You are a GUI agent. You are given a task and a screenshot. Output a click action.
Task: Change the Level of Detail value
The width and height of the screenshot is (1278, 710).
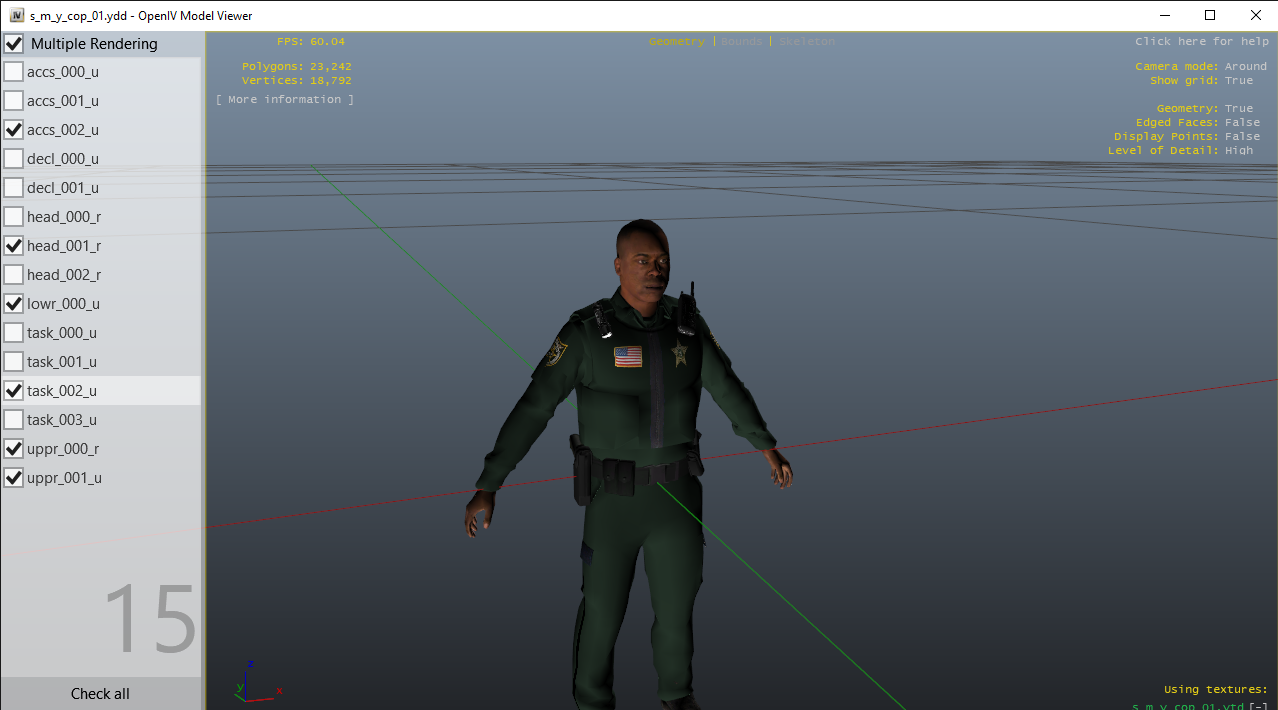point(1238,151)
